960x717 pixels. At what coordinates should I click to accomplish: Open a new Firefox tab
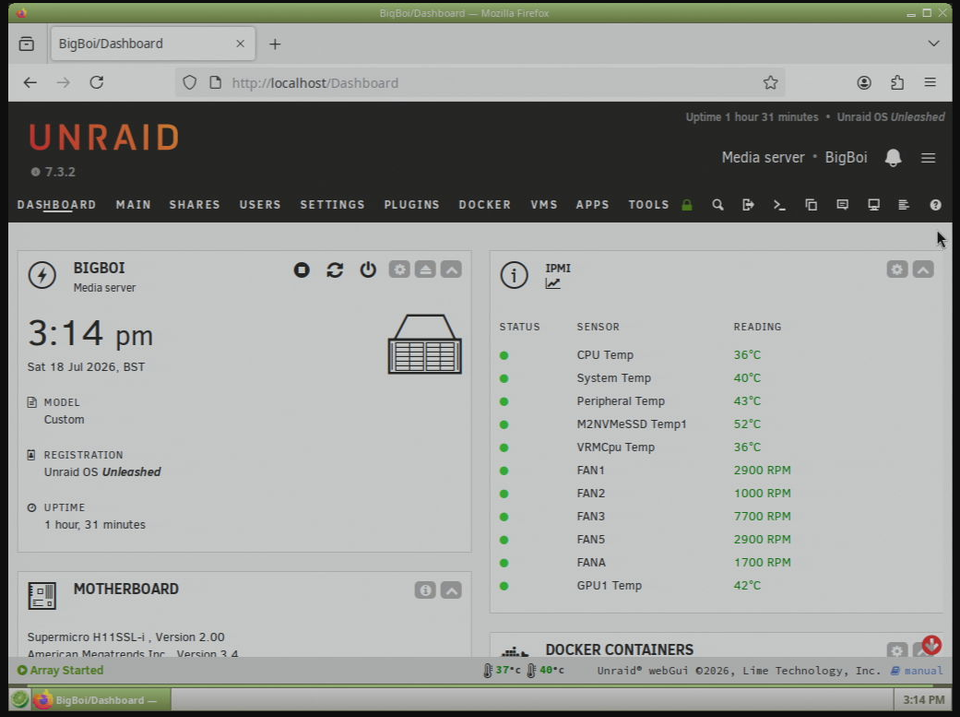coord(275,44)
